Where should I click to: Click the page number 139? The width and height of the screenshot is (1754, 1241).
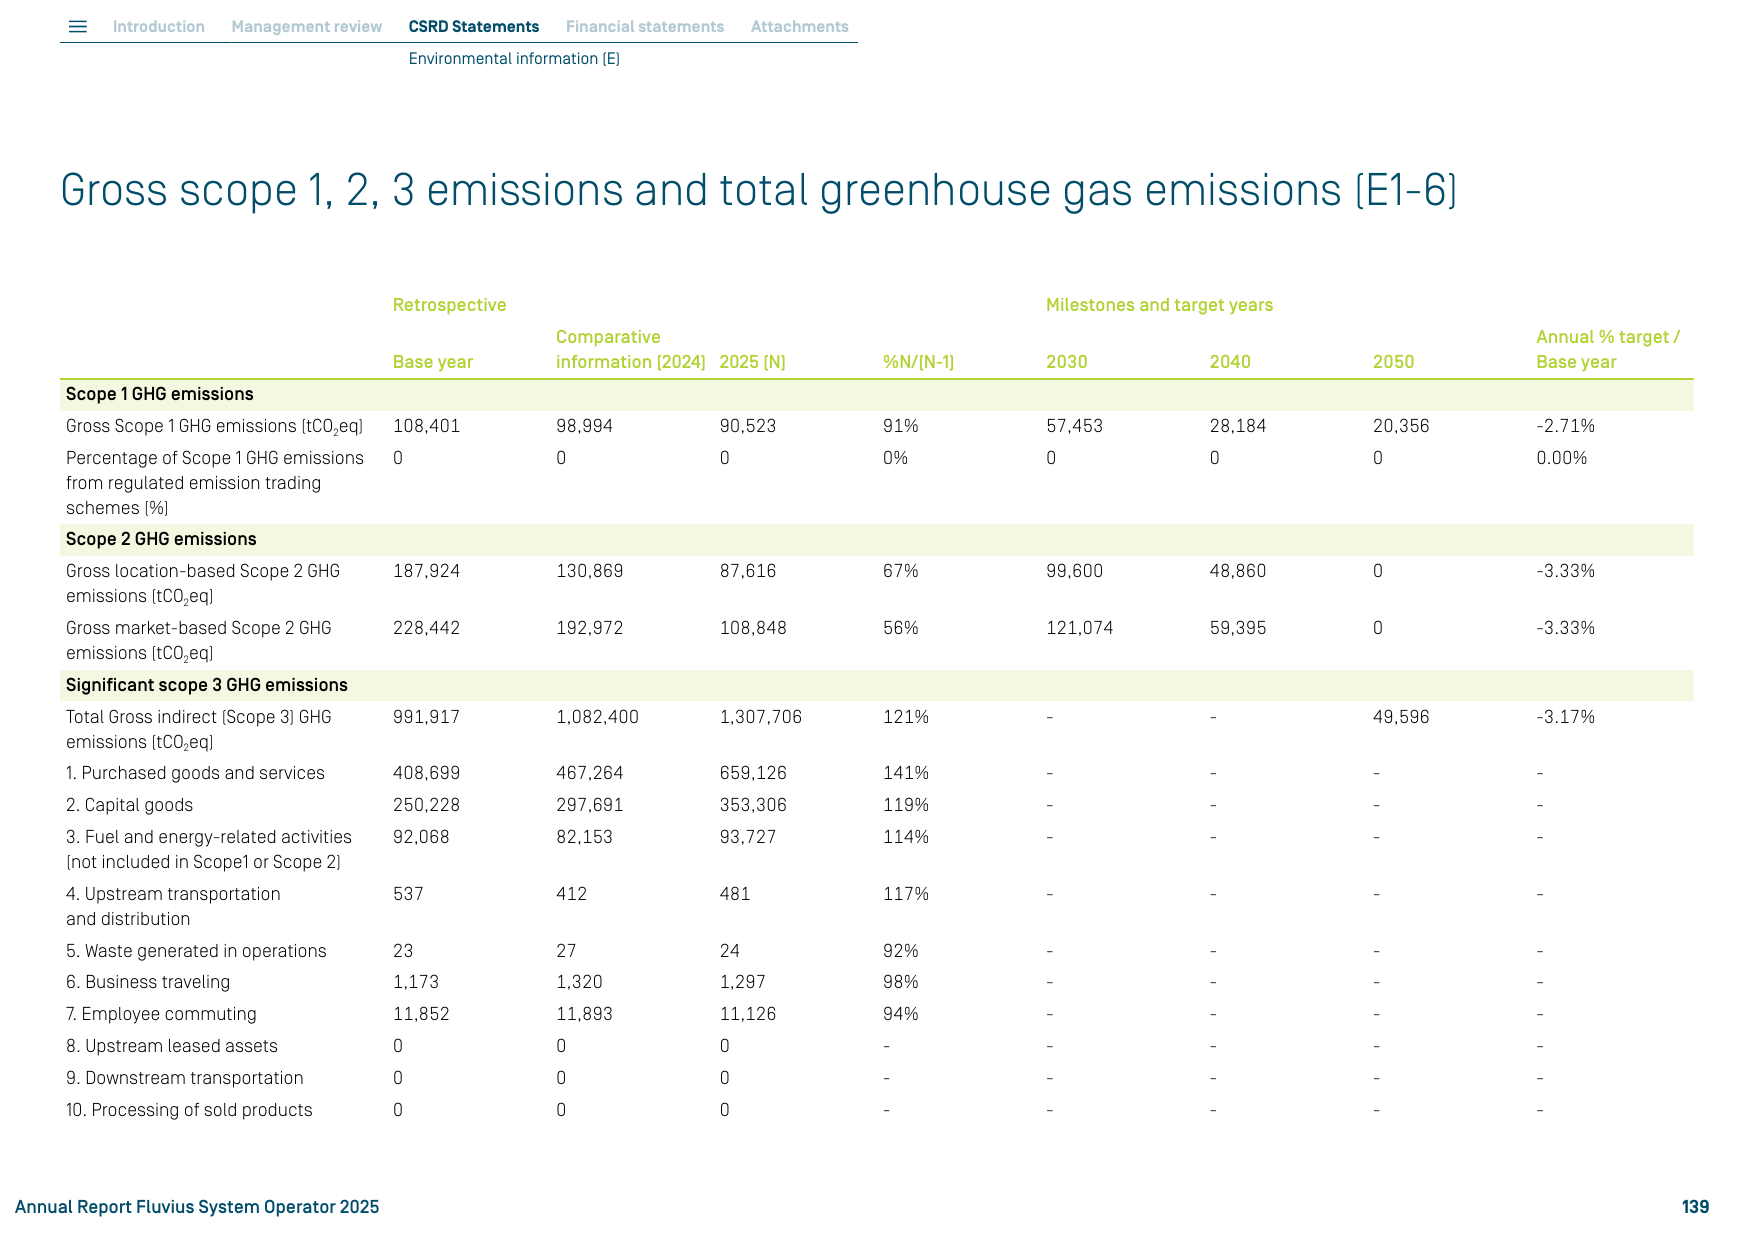1695,1207
